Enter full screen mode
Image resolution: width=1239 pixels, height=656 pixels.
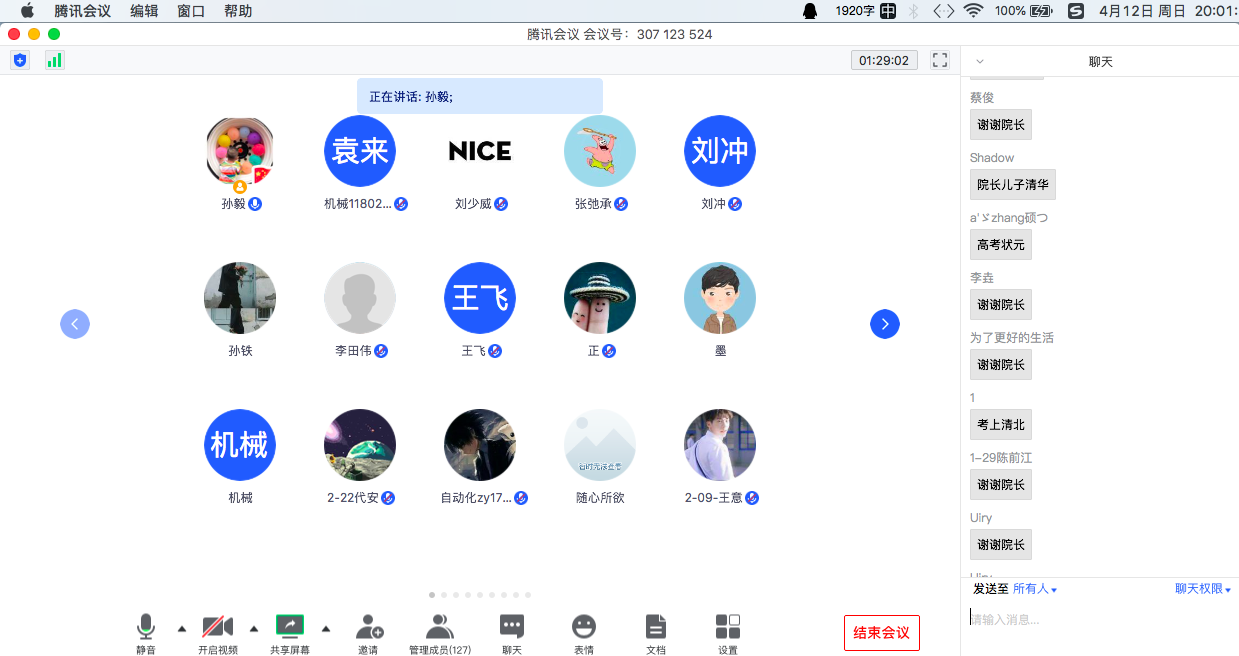(940, 60)
